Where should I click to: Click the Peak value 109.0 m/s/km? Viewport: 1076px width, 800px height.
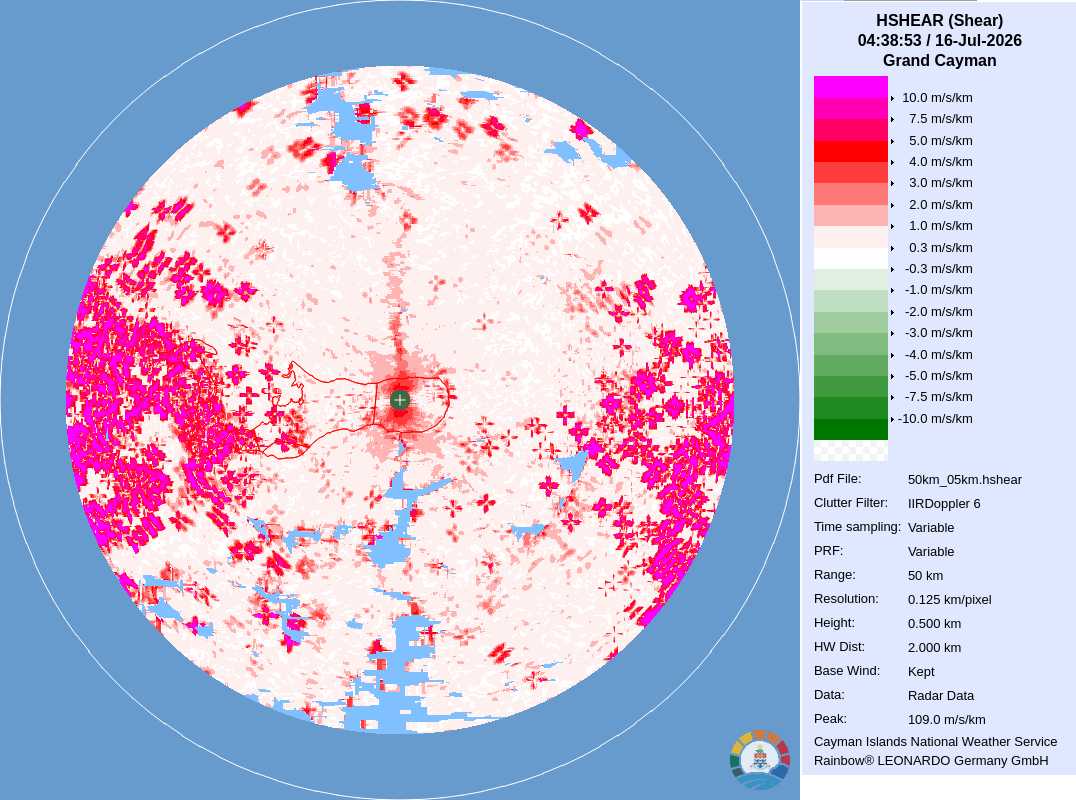[946, 720]
